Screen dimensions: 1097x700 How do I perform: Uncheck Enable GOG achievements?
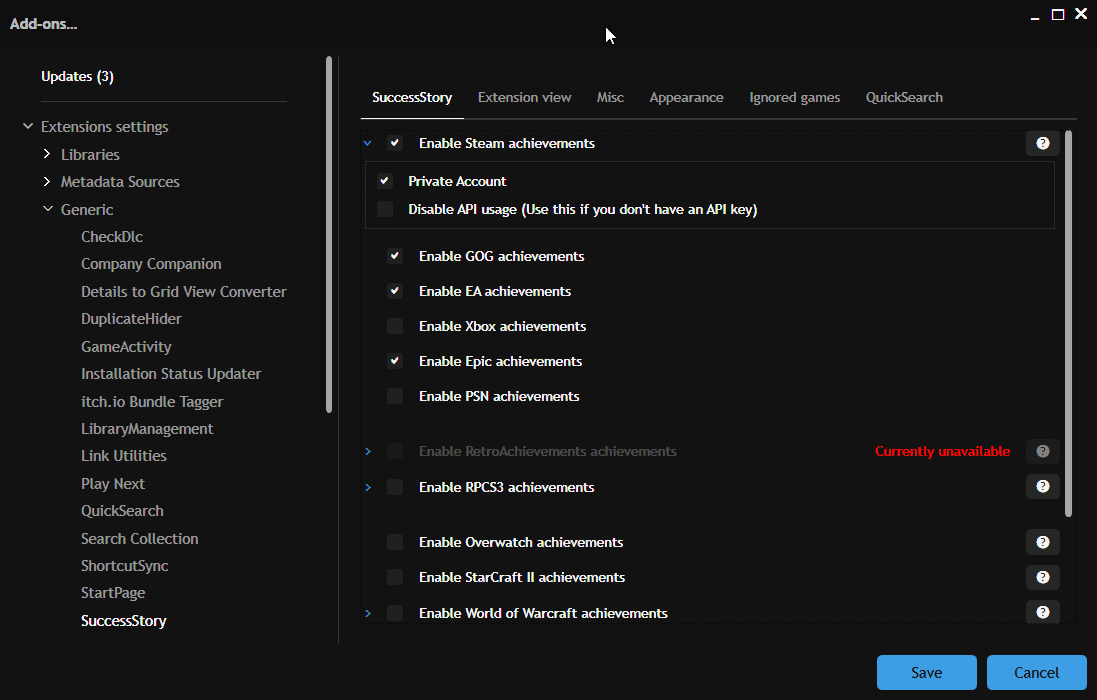point(395,256)
